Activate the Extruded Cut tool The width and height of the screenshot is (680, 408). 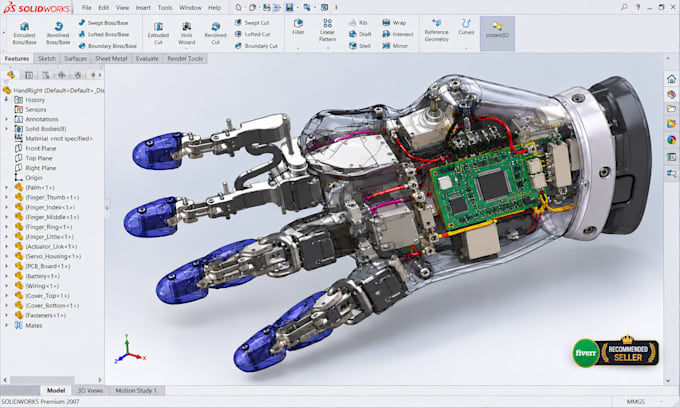[158, 33]
